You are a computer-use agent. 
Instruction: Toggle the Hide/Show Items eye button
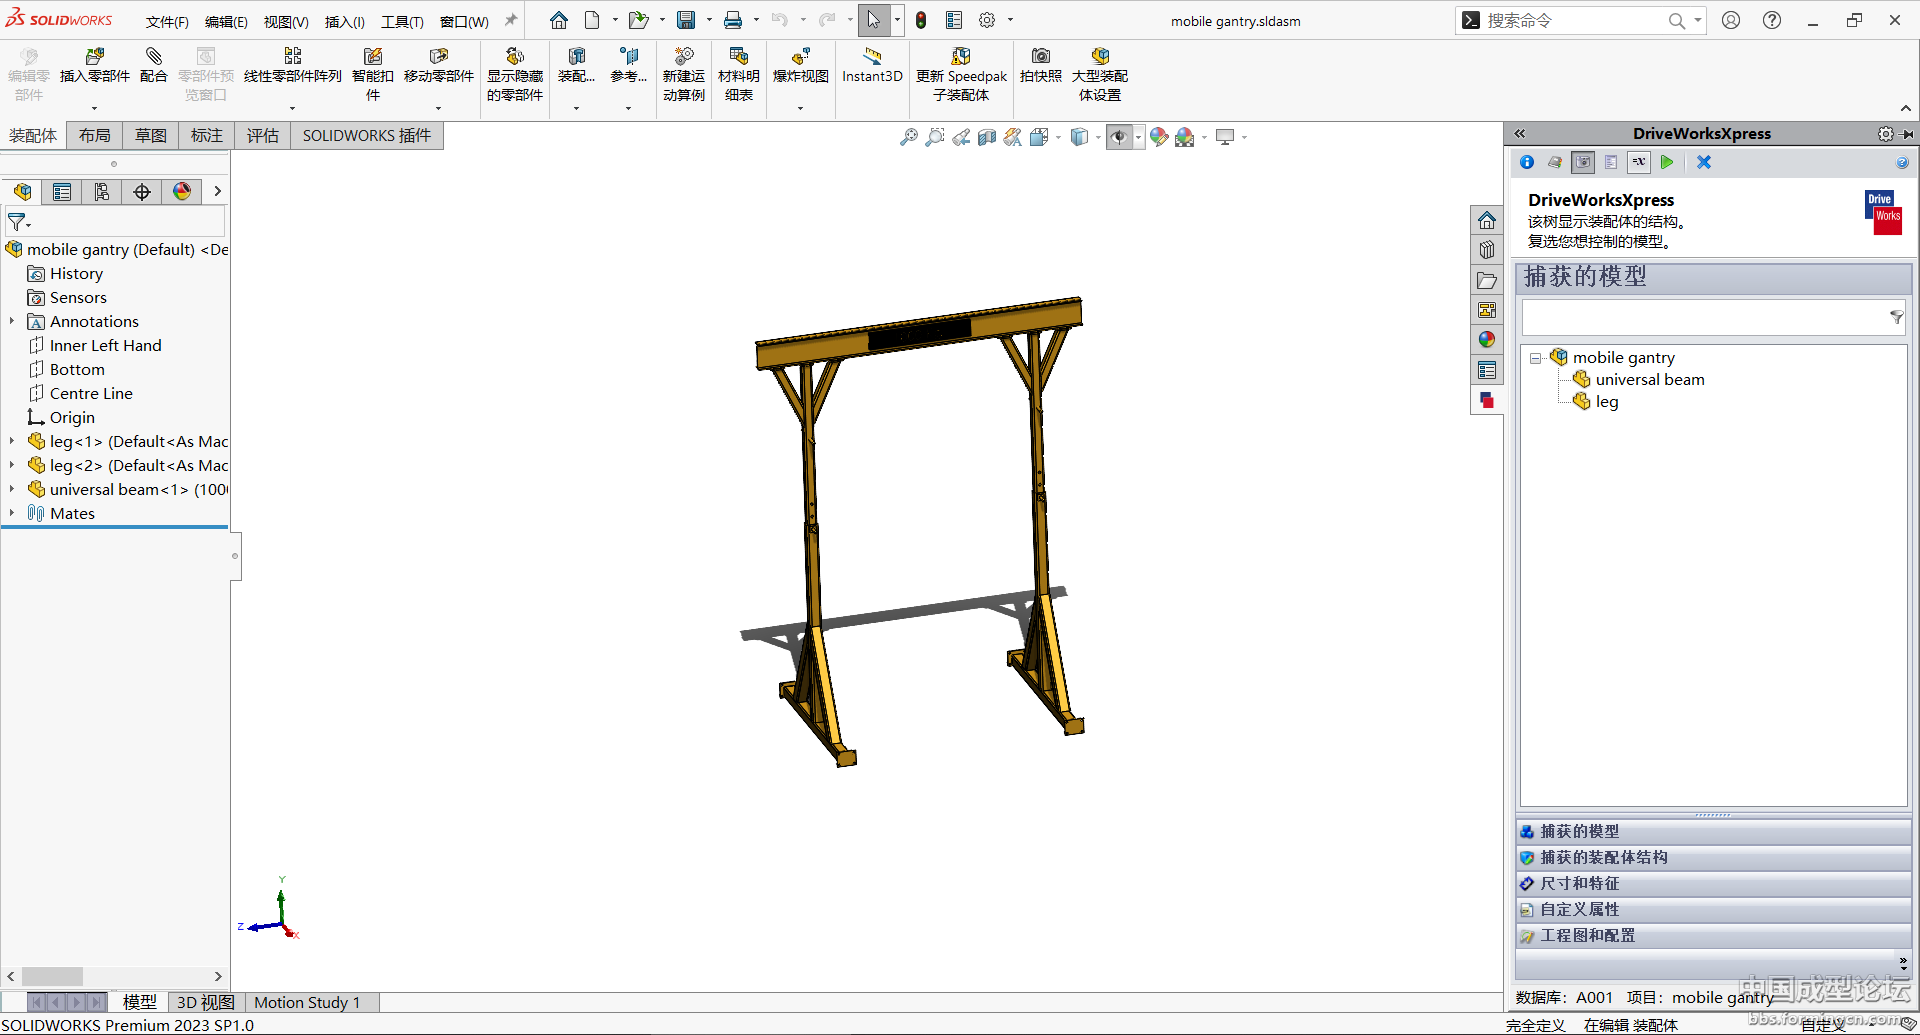(x=1119, y=137)
